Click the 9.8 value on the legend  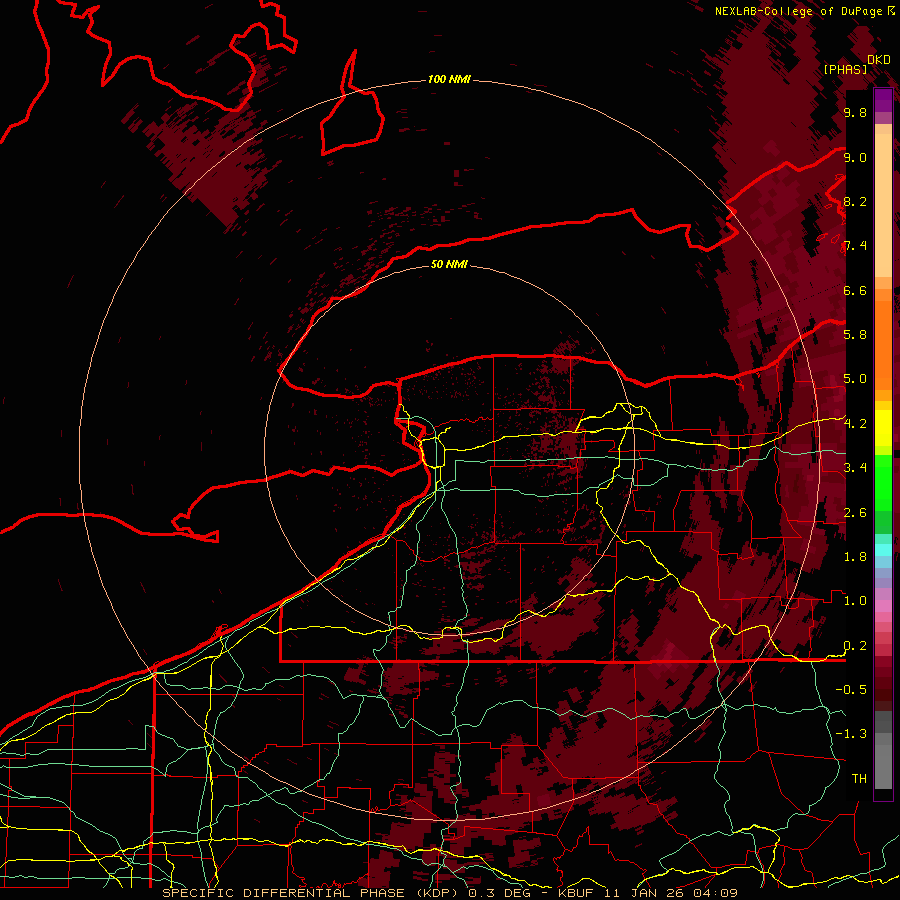click(x=855, y=112)
